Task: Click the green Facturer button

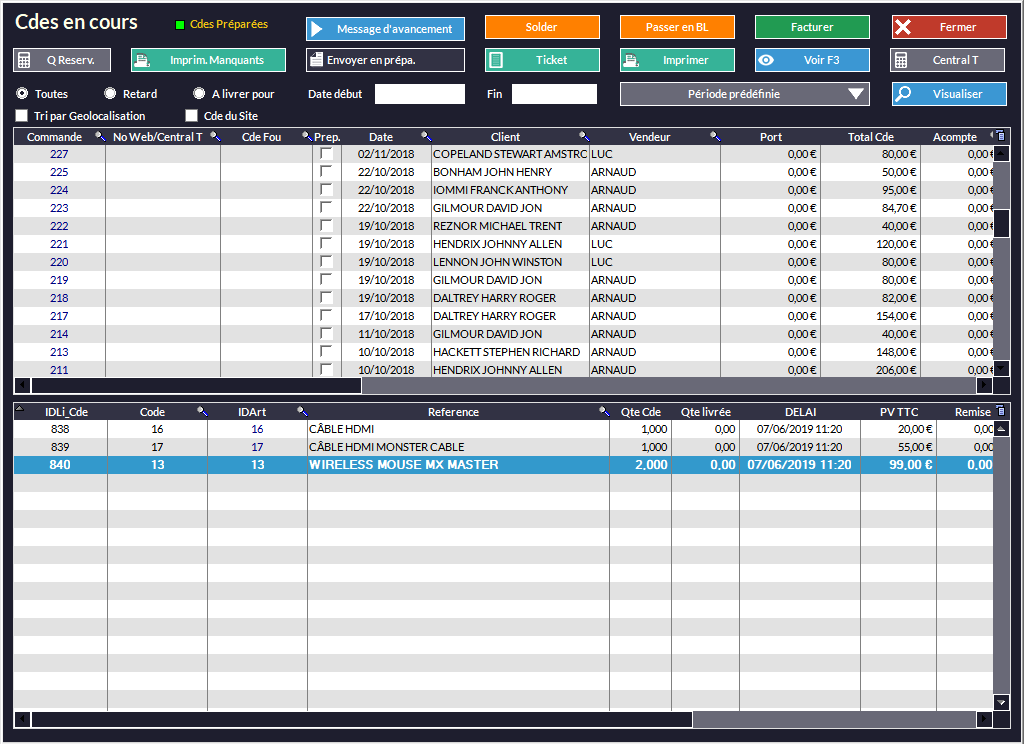Action: click(x=811, y=27)
